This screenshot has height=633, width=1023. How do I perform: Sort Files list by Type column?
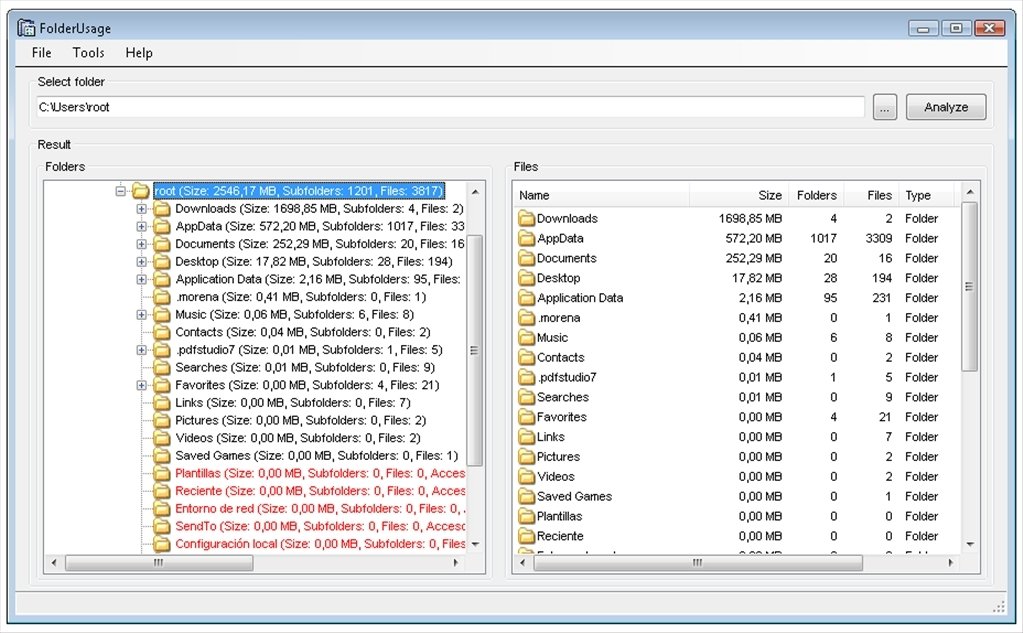pos(926,195)
